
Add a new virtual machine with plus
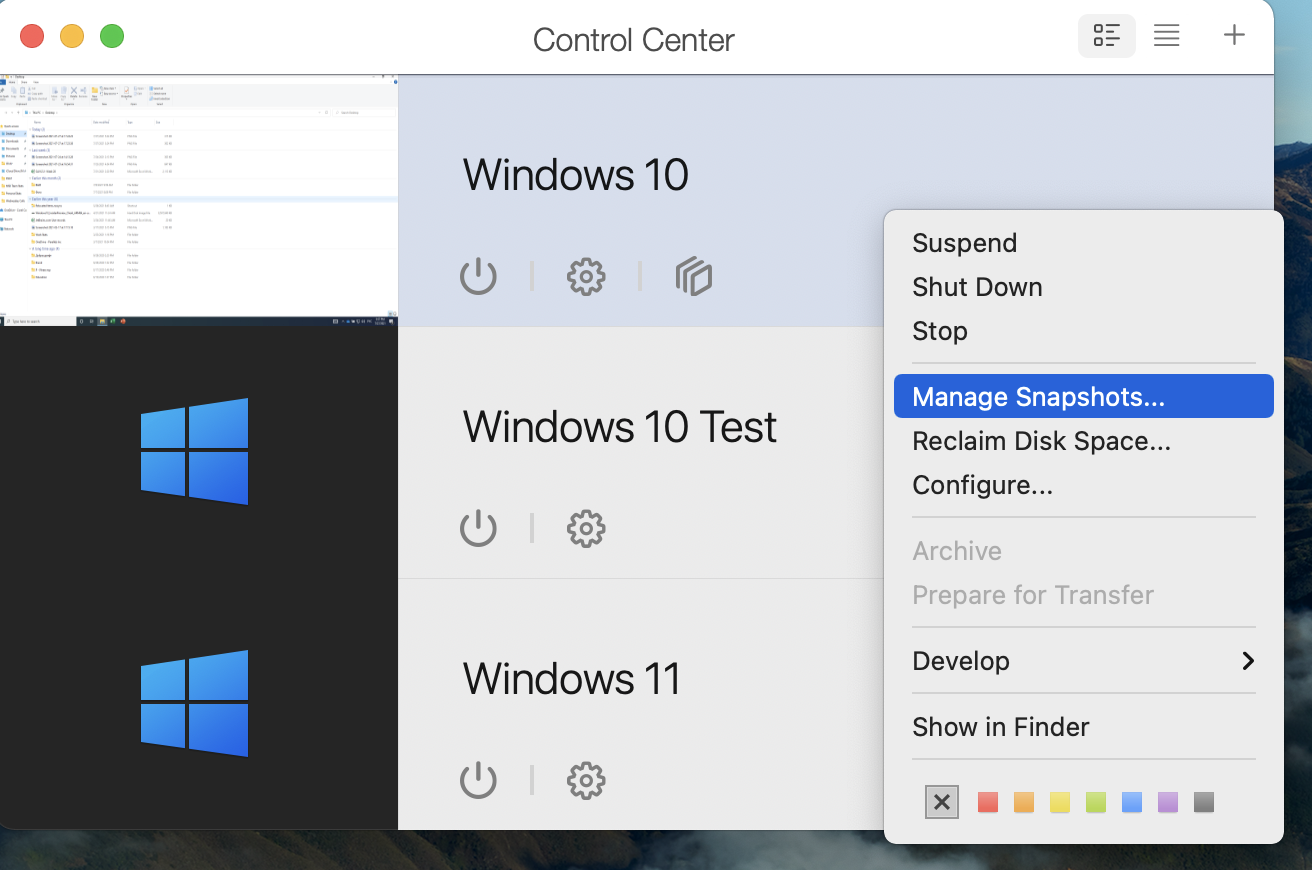pos(1234,35)
